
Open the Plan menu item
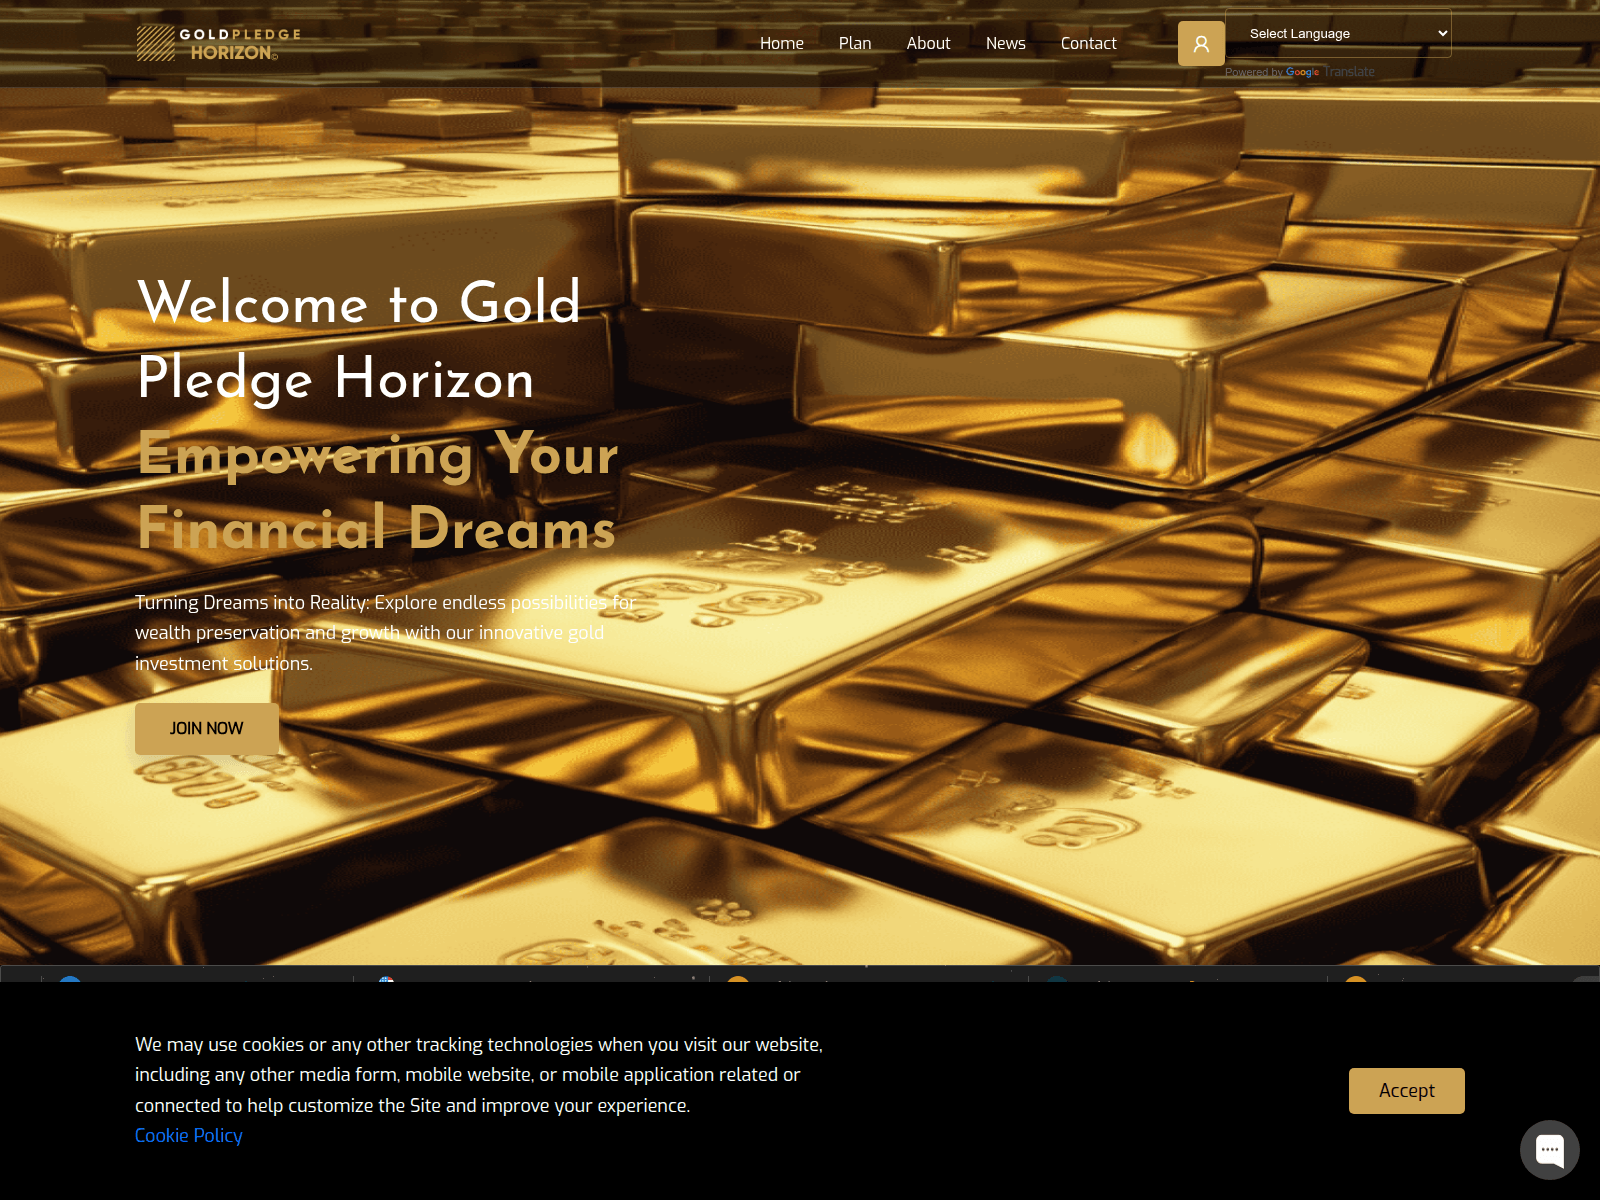point(855,43)
